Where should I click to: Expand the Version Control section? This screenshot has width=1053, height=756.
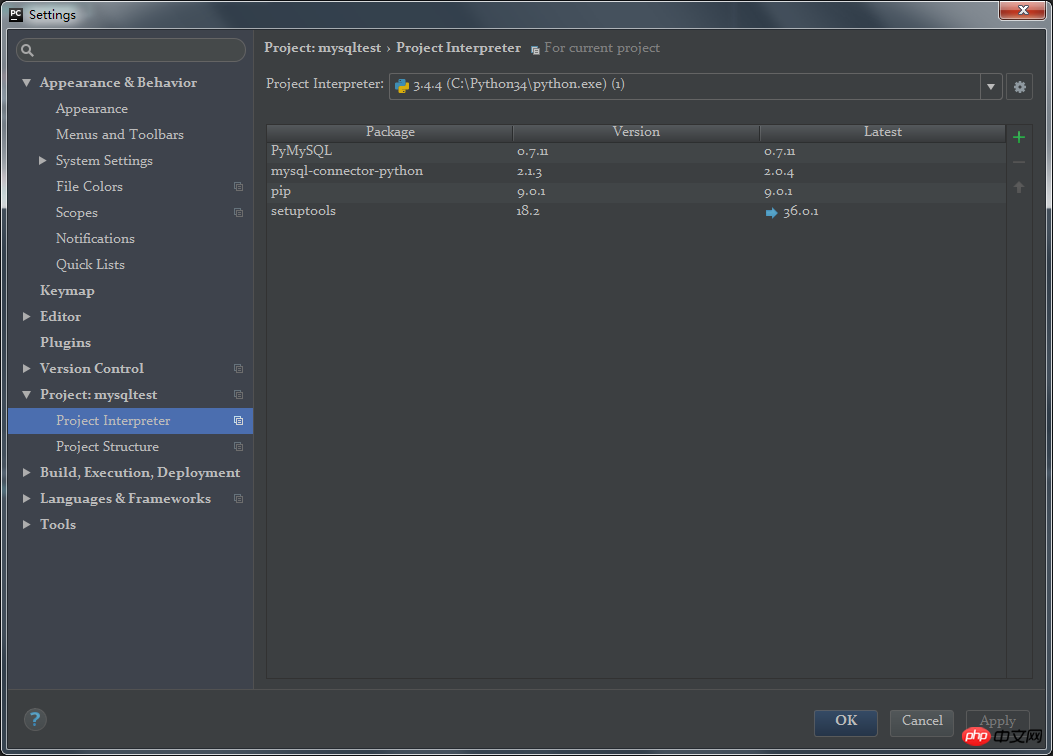pyautogui.click(x=26, y=369)
